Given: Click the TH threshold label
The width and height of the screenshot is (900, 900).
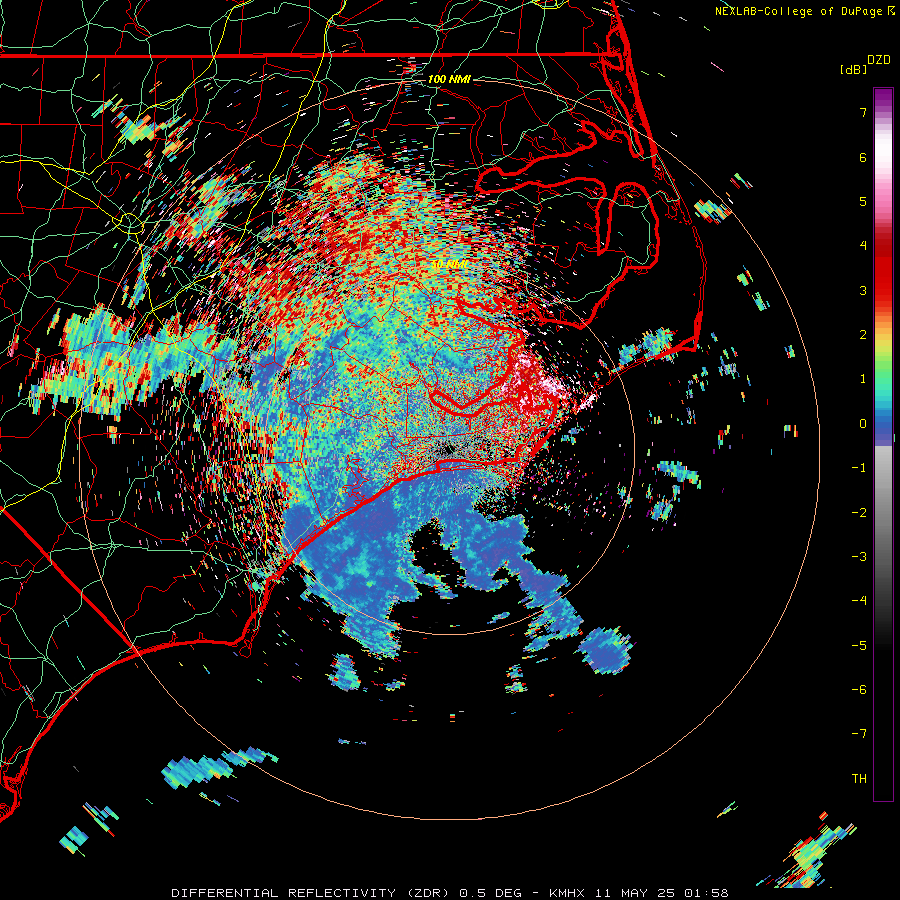Looking at the screenshot, I should coord(859,779).
